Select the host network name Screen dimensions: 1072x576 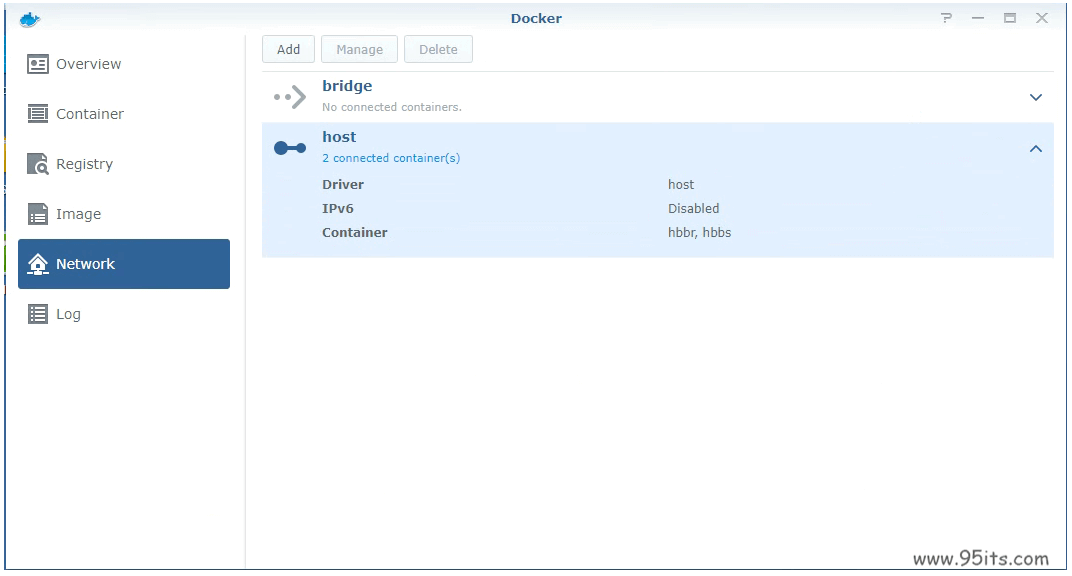(339, 137)
